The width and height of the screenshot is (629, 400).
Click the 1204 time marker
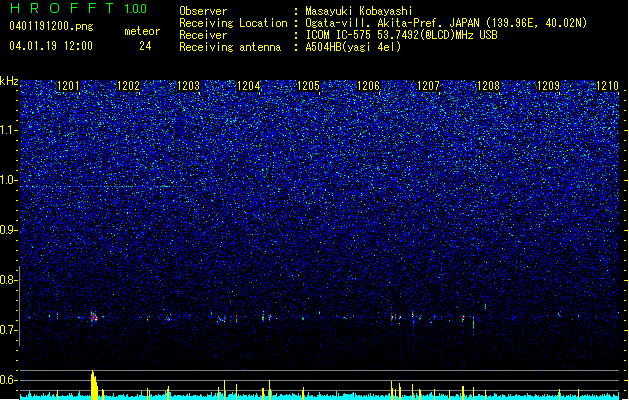[248, 86]
